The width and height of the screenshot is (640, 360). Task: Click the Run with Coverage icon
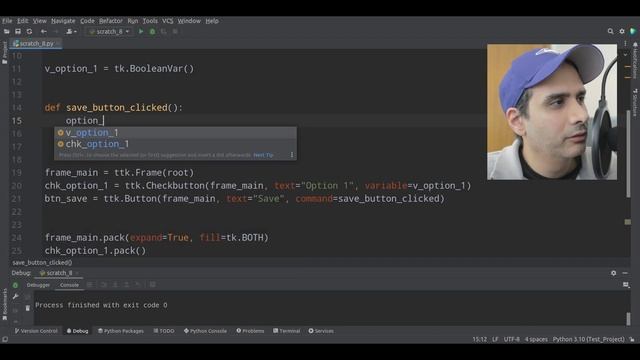pyautogui.click(x=164, y=31)
